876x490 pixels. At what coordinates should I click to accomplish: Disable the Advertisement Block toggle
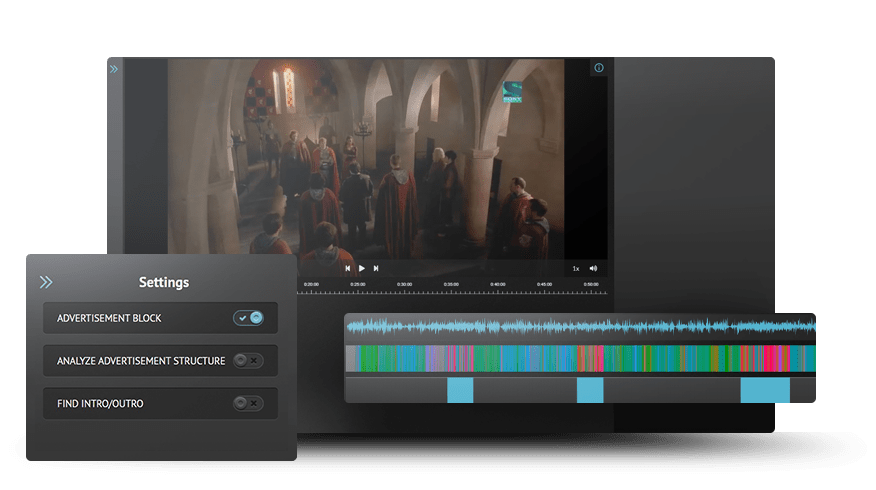point(249,318)
